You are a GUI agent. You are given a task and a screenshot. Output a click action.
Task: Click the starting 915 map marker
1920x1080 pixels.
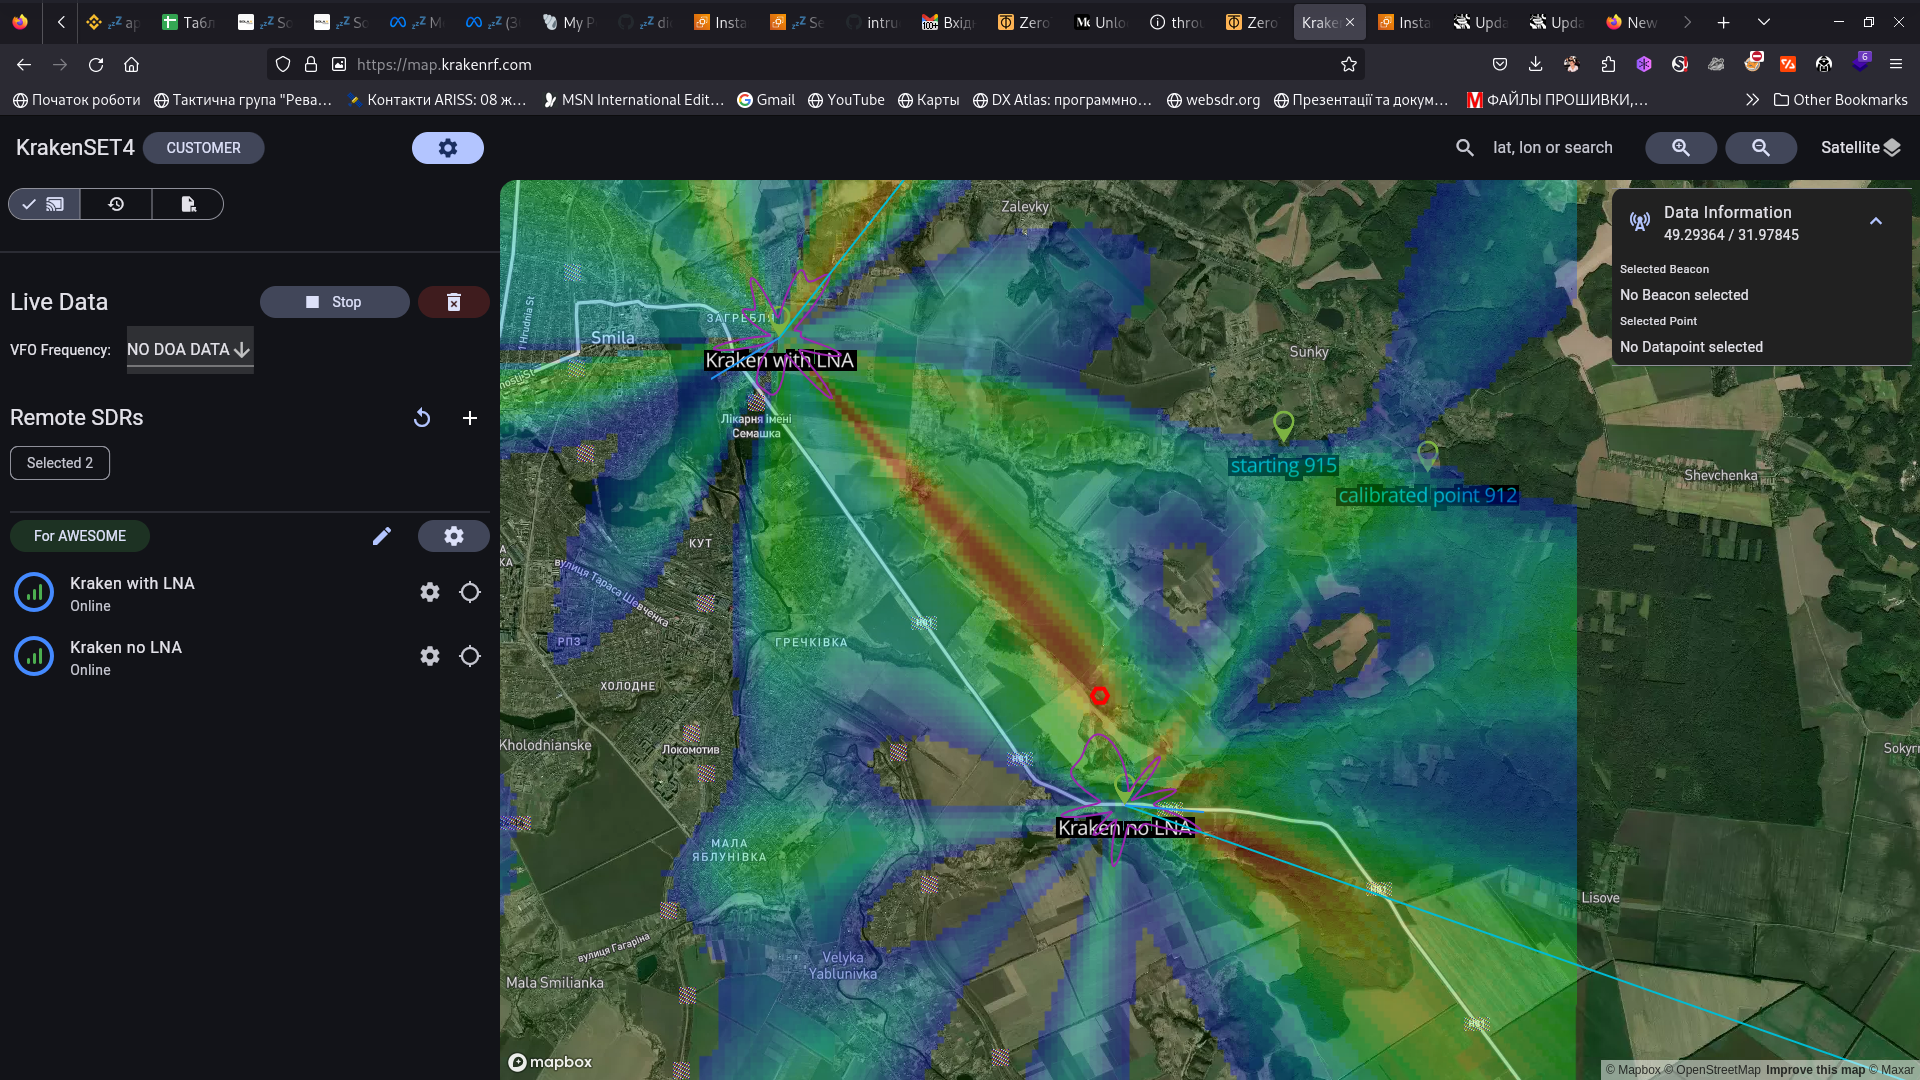click(x=1283, y=426)
